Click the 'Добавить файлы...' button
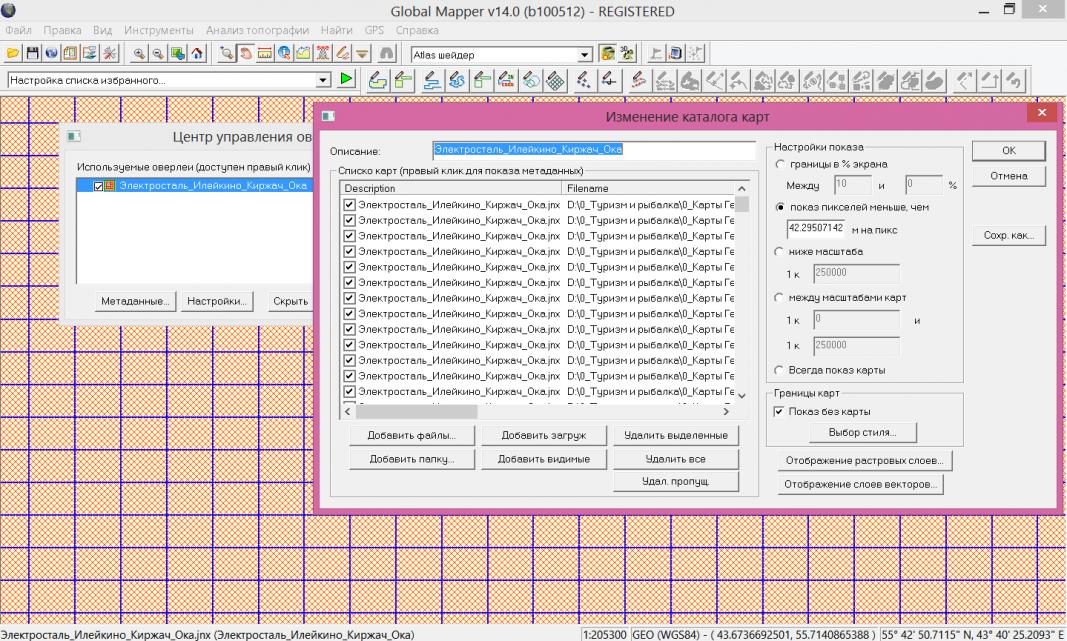Viewport: 1067px width, 641px height. tap(411, 435)
